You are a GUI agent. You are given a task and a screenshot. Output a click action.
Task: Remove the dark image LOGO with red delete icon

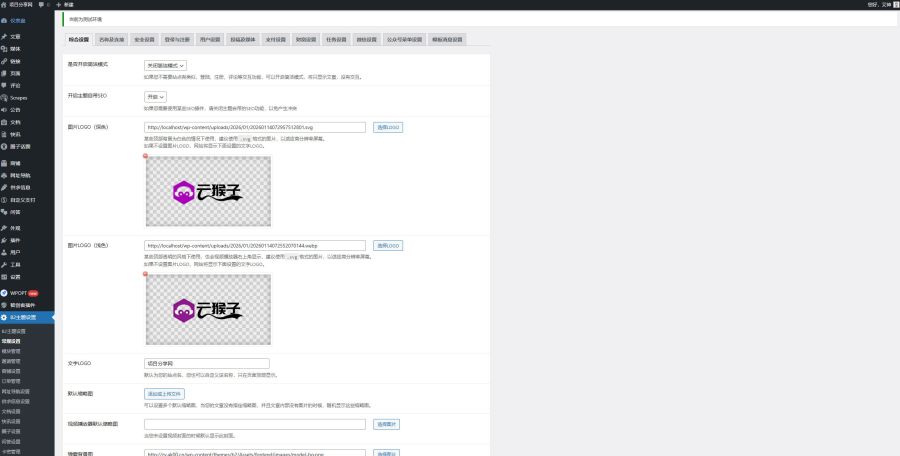(x=145, y=155)
